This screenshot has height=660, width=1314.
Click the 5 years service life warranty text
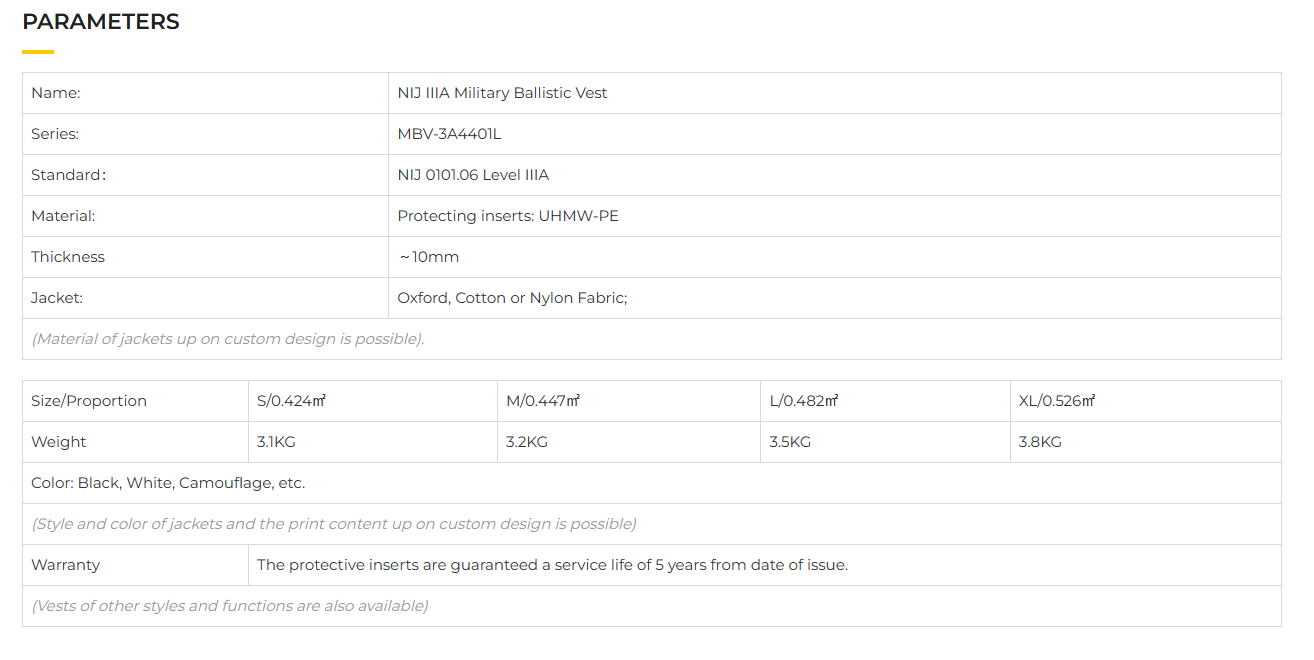click(x=552, y=565)
